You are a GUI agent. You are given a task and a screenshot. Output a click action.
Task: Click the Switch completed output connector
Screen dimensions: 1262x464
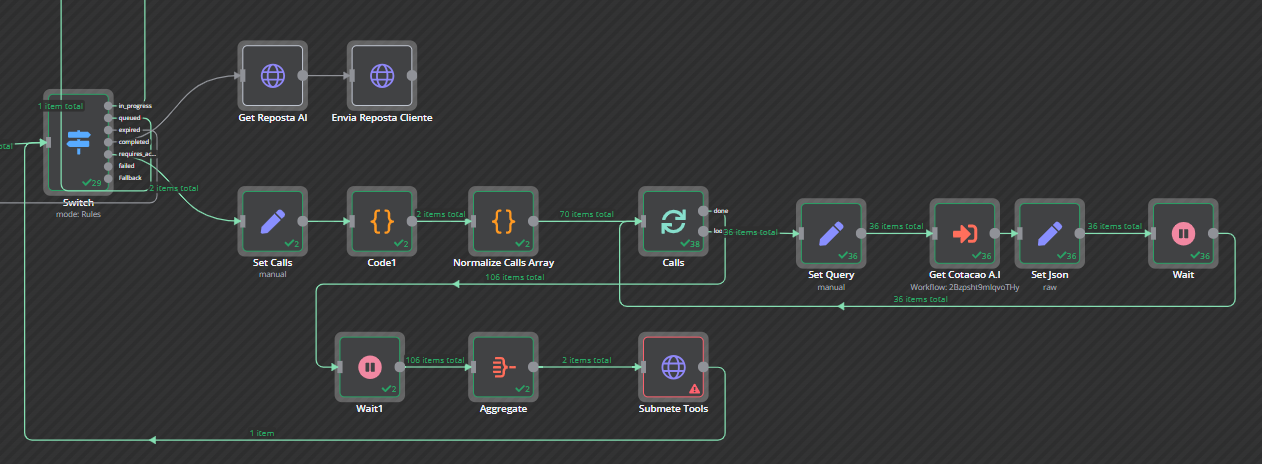[x=109, y=142]
